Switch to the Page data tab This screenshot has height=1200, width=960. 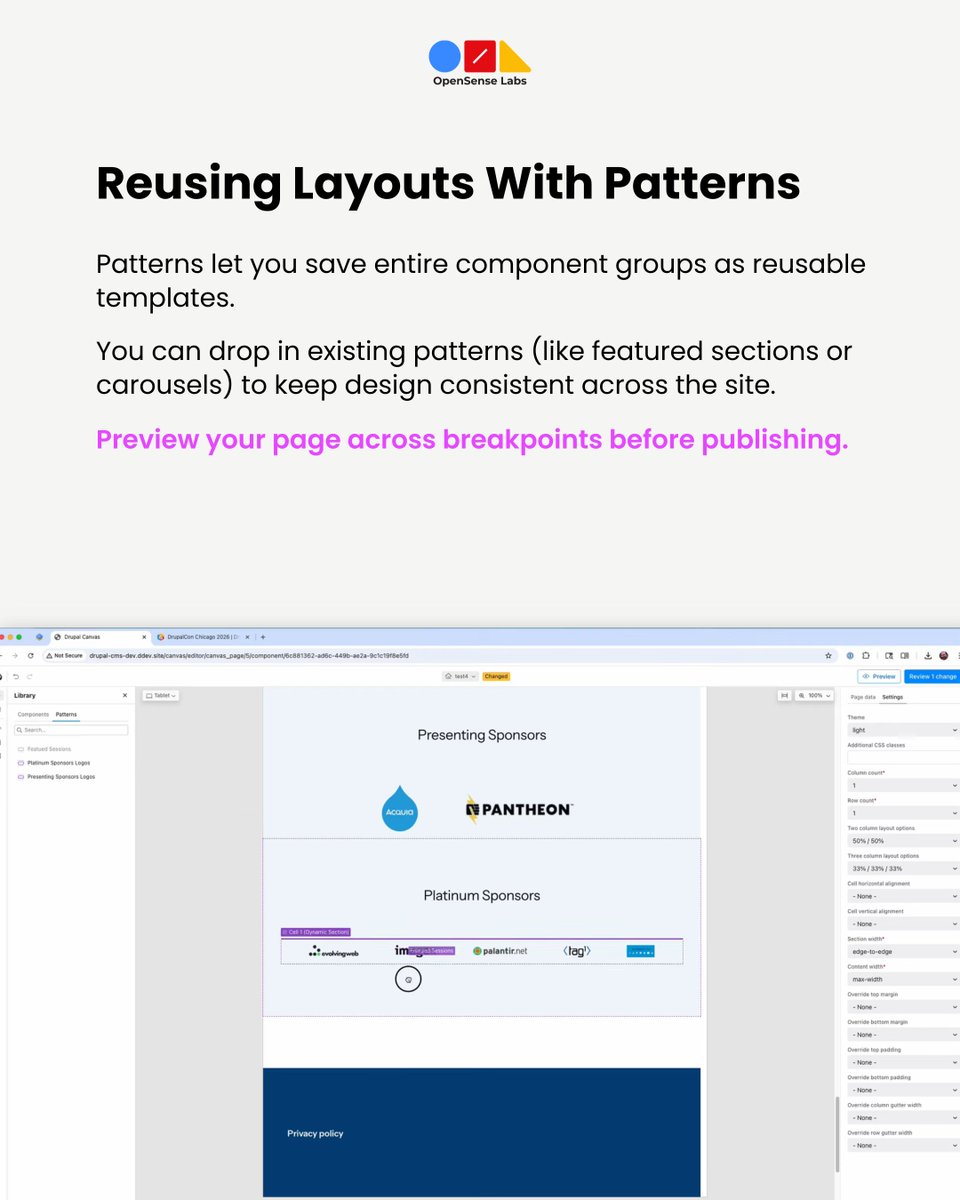(x=863, y=696)
